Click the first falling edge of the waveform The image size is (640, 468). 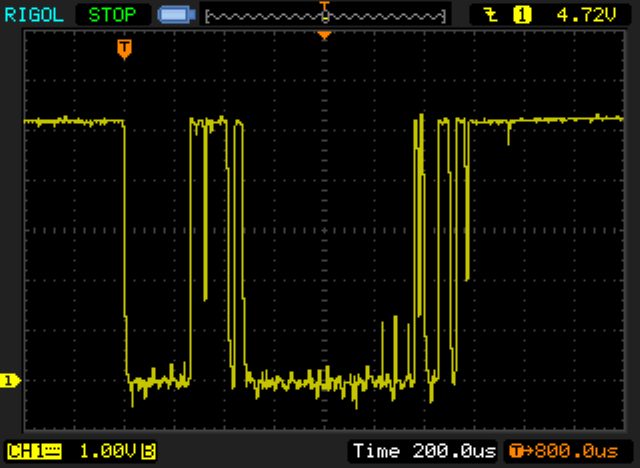(126, 250)
